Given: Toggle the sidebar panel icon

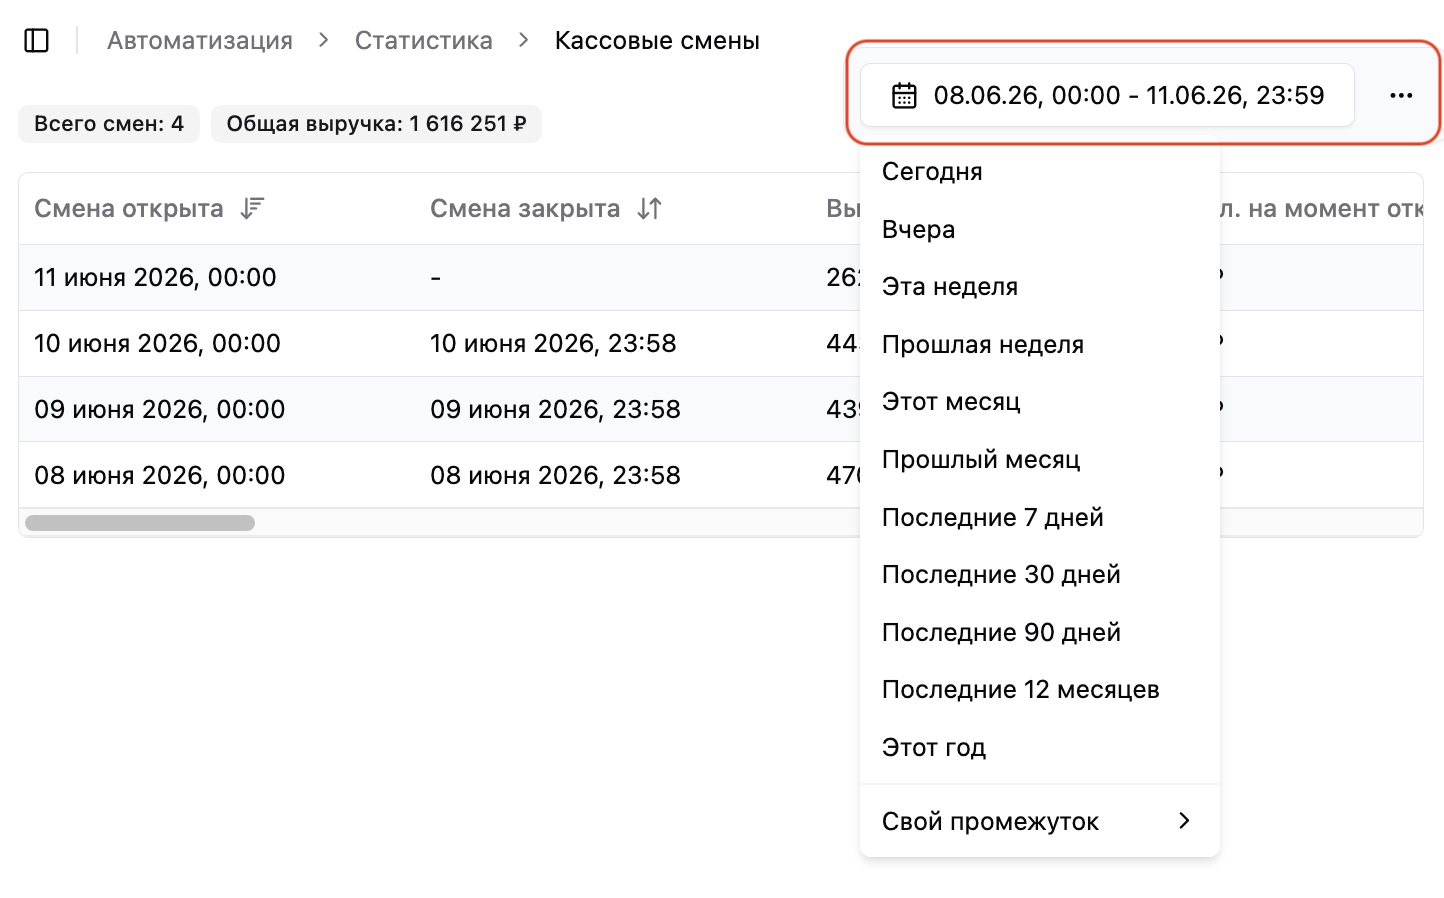Looking at the screenshot, I should (x=37, y=41).
